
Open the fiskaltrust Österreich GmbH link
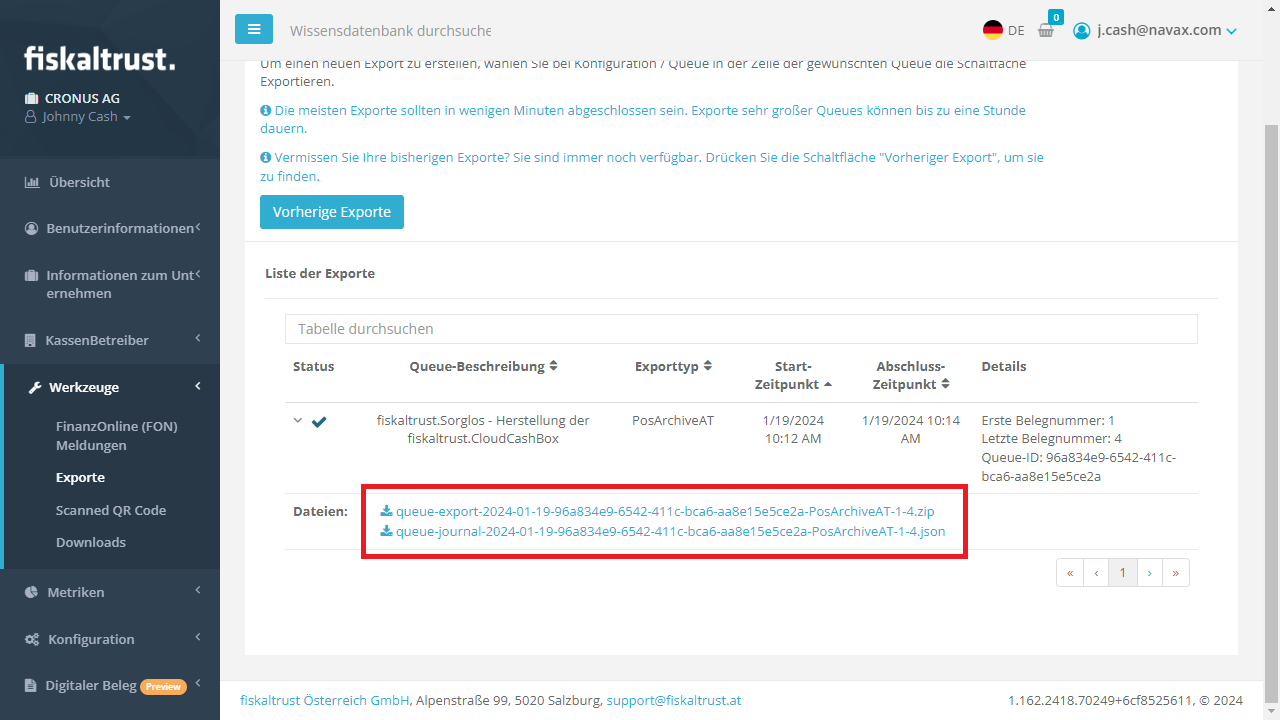325,700
